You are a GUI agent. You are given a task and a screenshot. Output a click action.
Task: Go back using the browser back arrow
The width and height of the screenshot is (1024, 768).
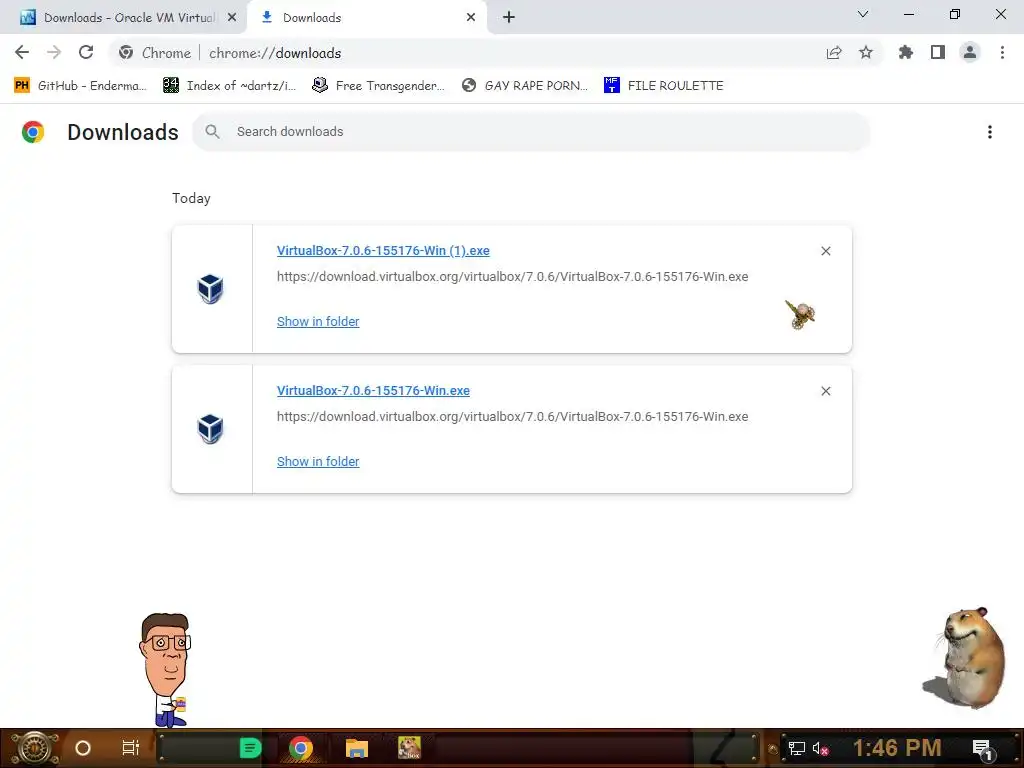(22, 52)
